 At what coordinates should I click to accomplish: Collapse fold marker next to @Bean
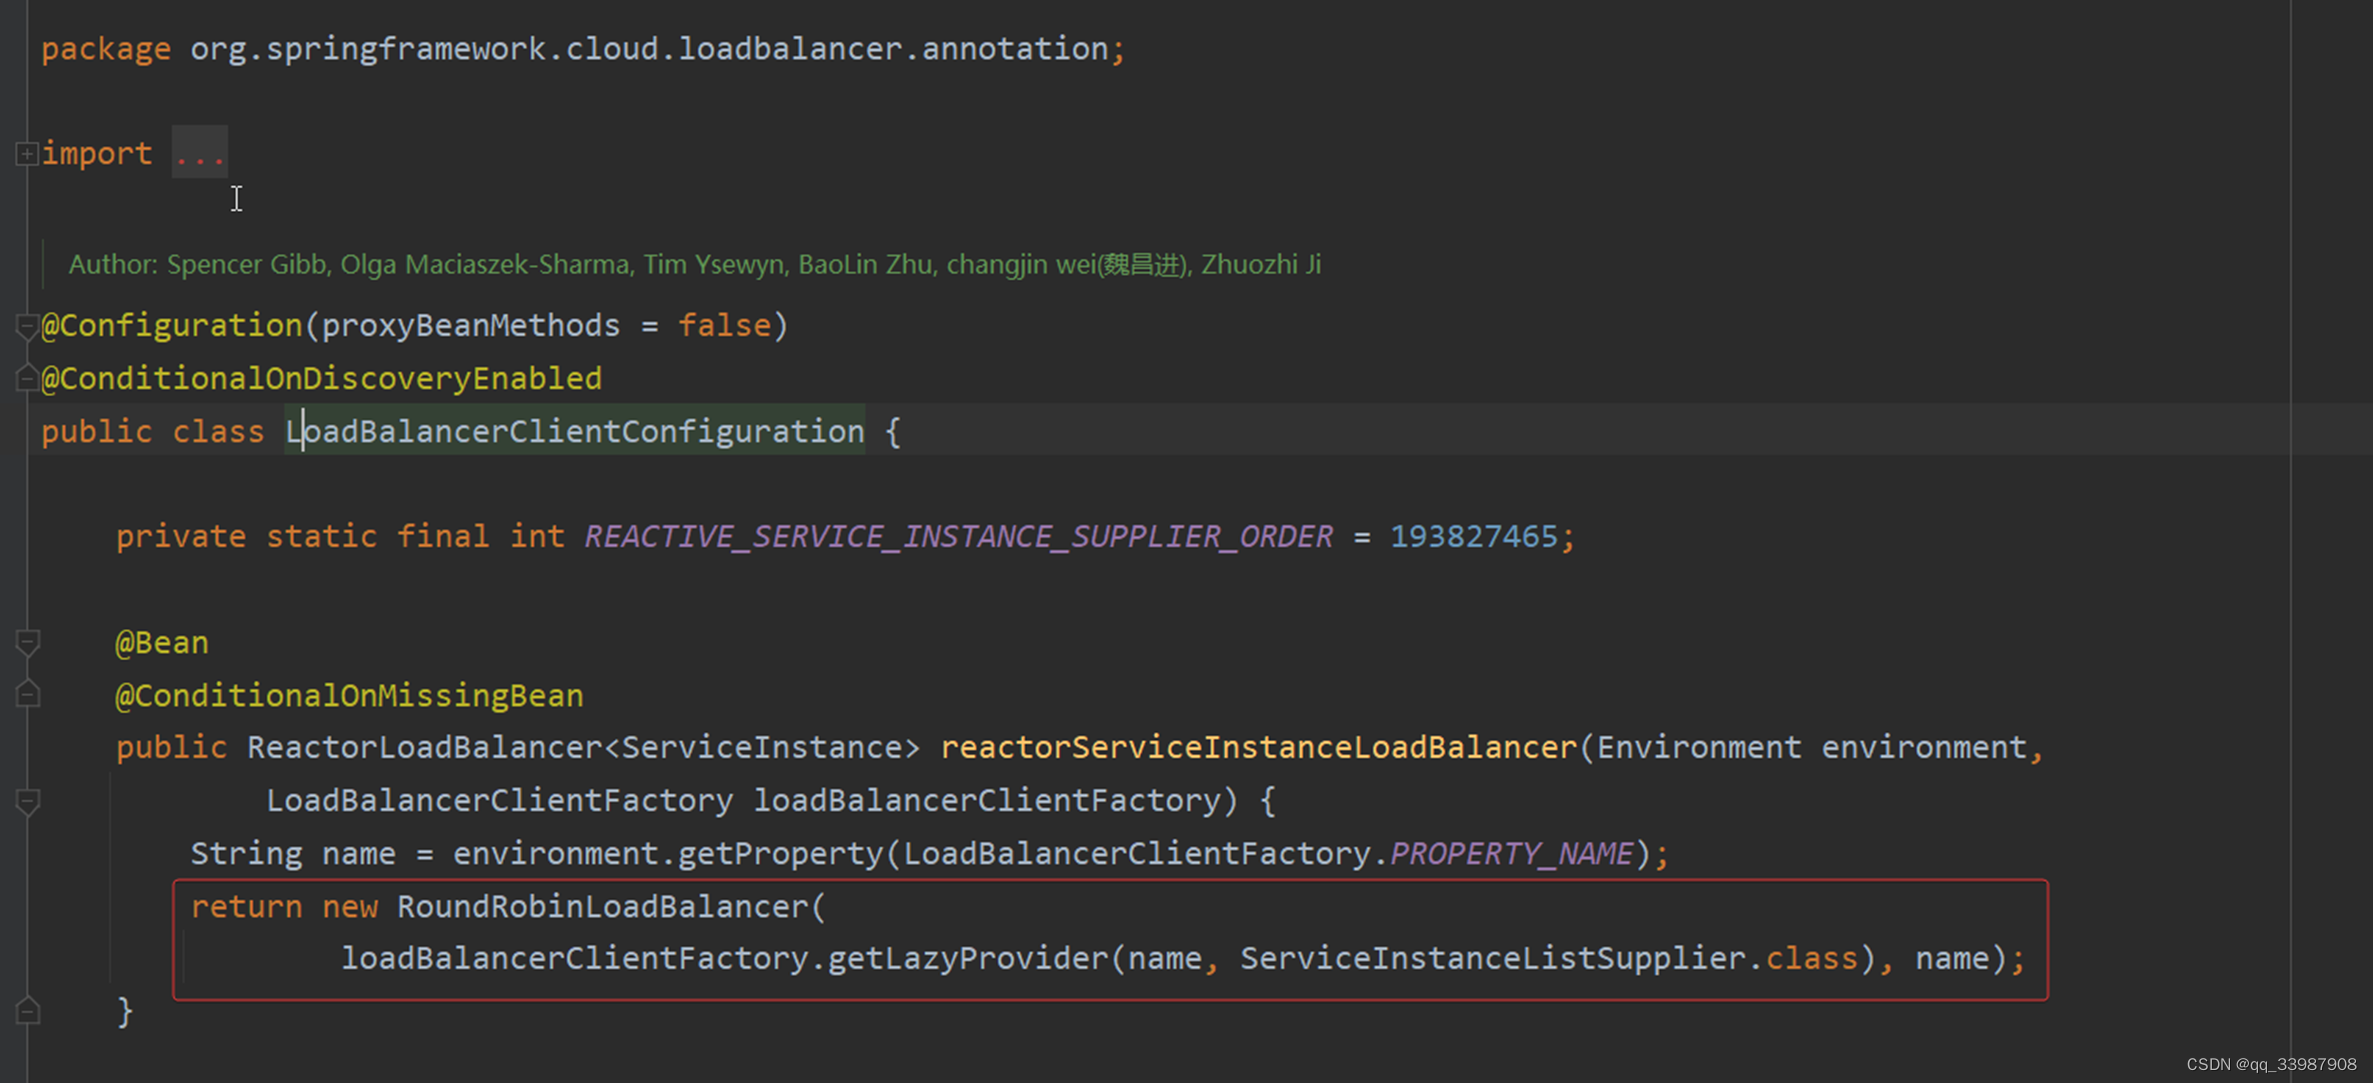pyautogui.click(x=28, y=642)
